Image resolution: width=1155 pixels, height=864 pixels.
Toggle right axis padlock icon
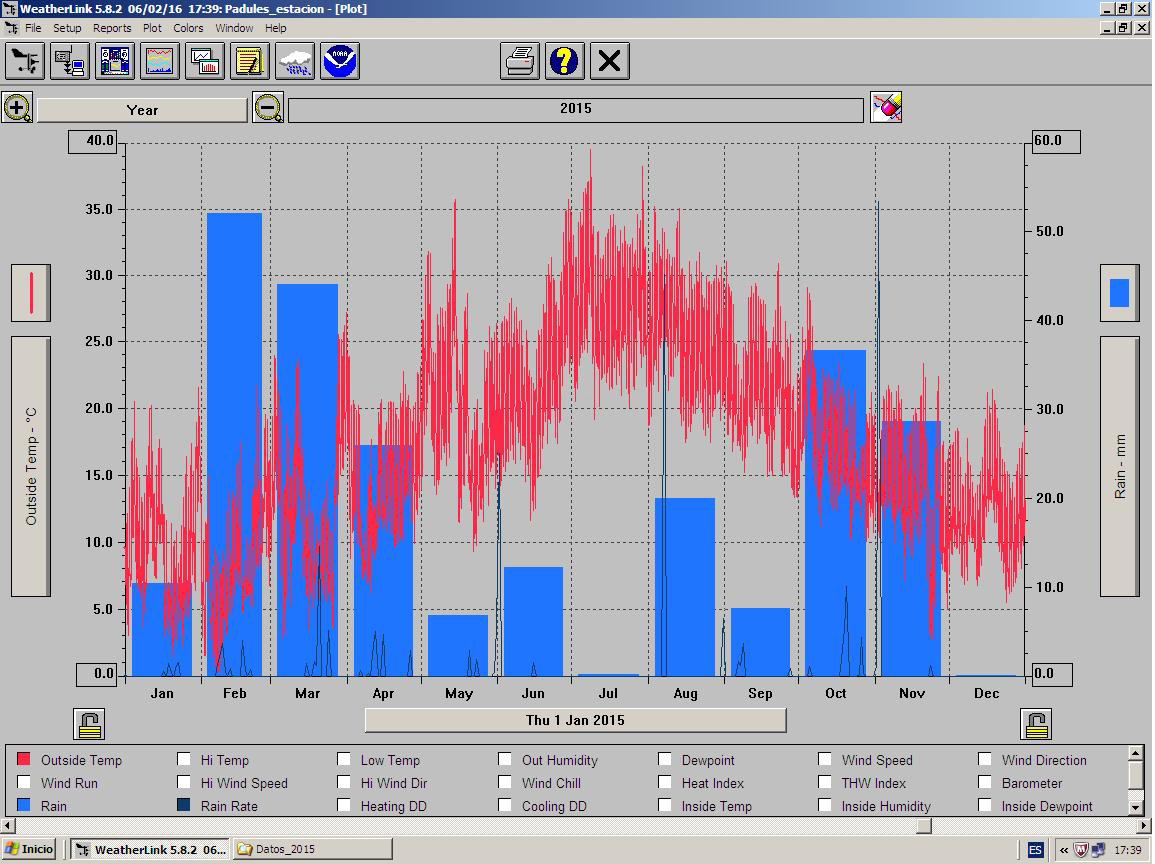(1036, 724)
